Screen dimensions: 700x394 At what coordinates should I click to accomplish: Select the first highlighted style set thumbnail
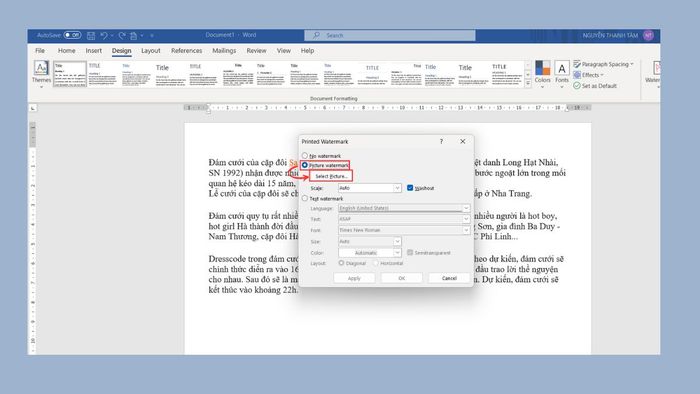click(70, 74)
